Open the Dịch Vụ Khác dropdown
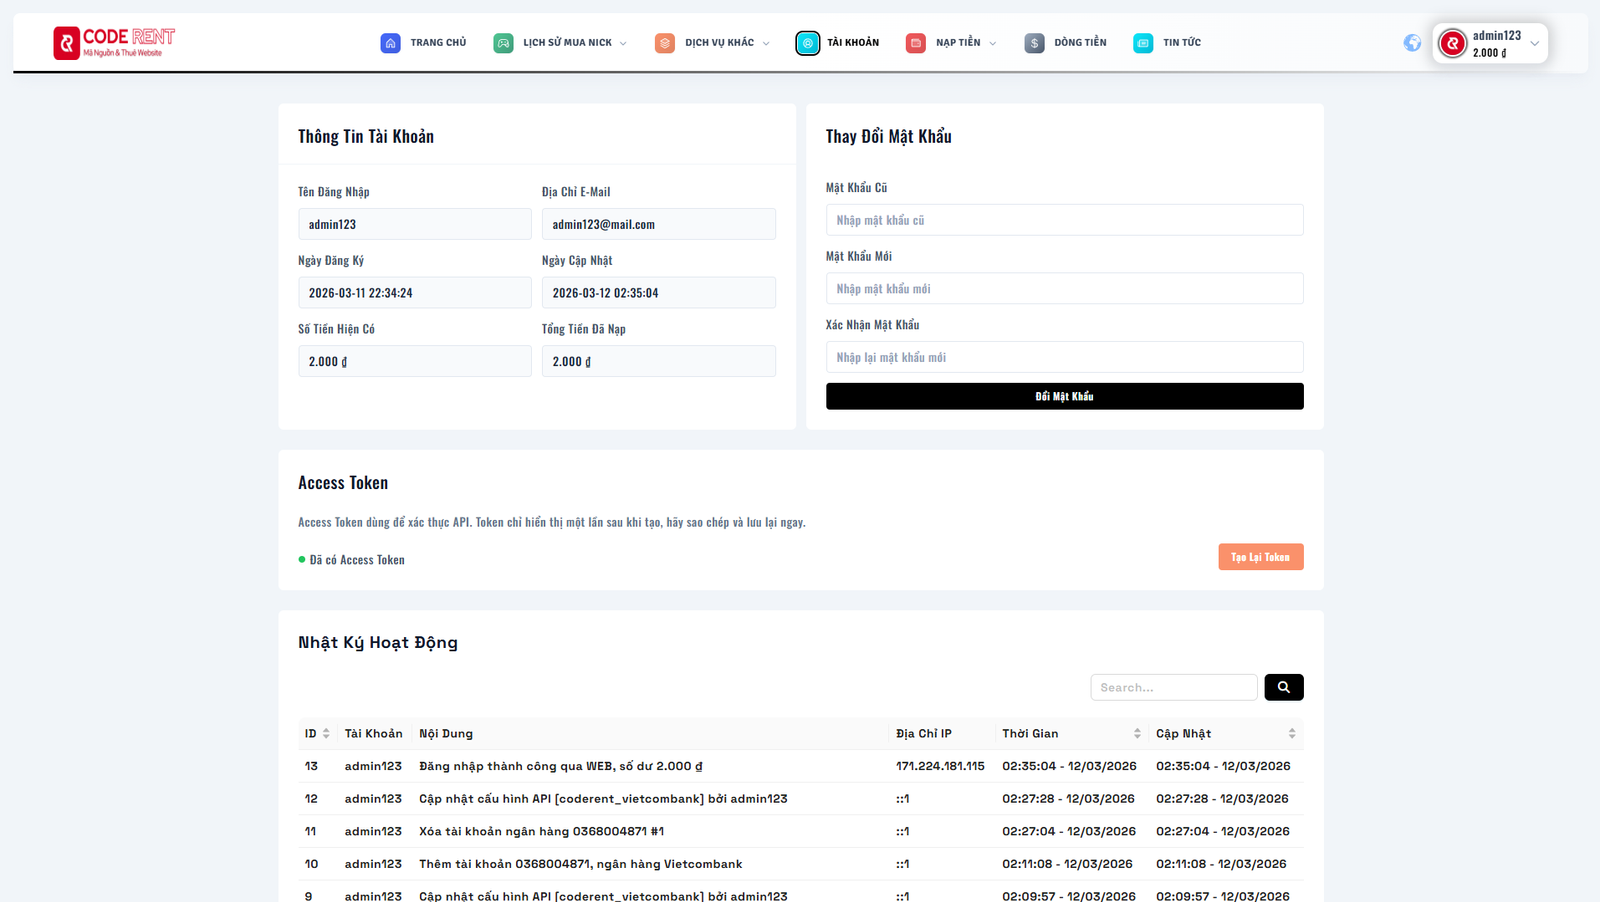 (x=767, y=42)
